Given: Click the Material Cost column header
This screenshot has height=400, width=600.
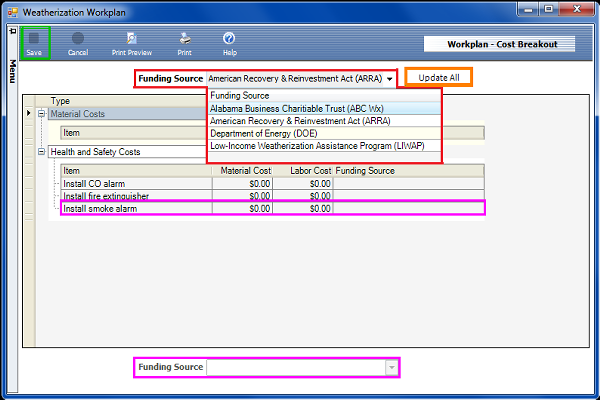Looking at the screenshot, I should (x=242, y=171).
